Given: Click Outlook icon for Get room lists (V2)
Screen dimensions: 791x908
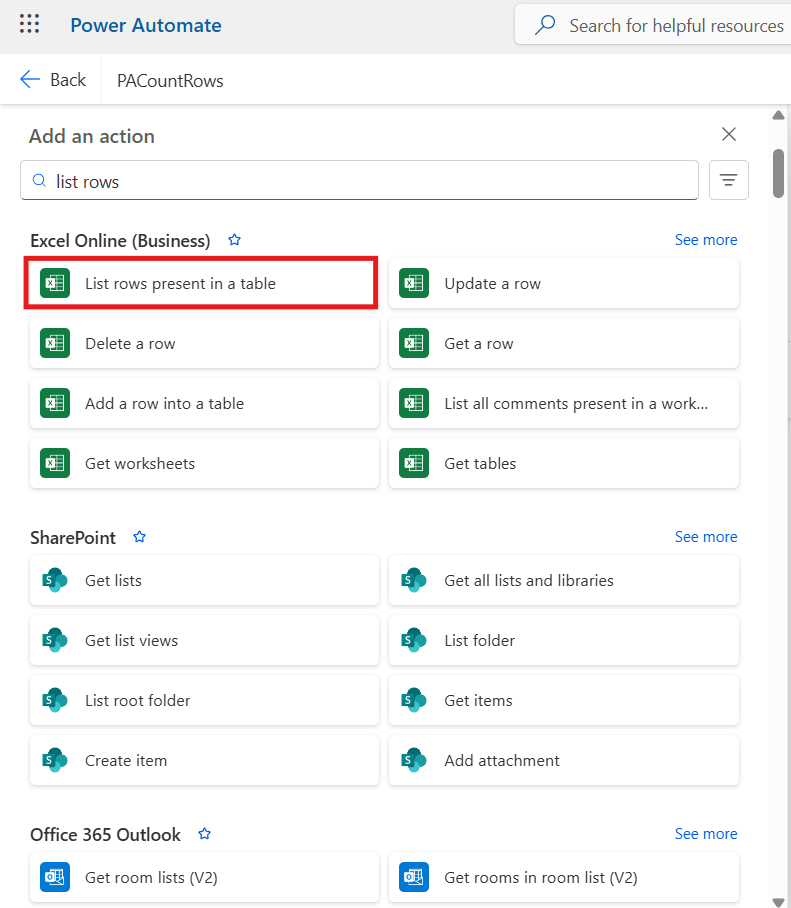Looking at the screenshot, I should pyautogui.click(x=55, y=878).
